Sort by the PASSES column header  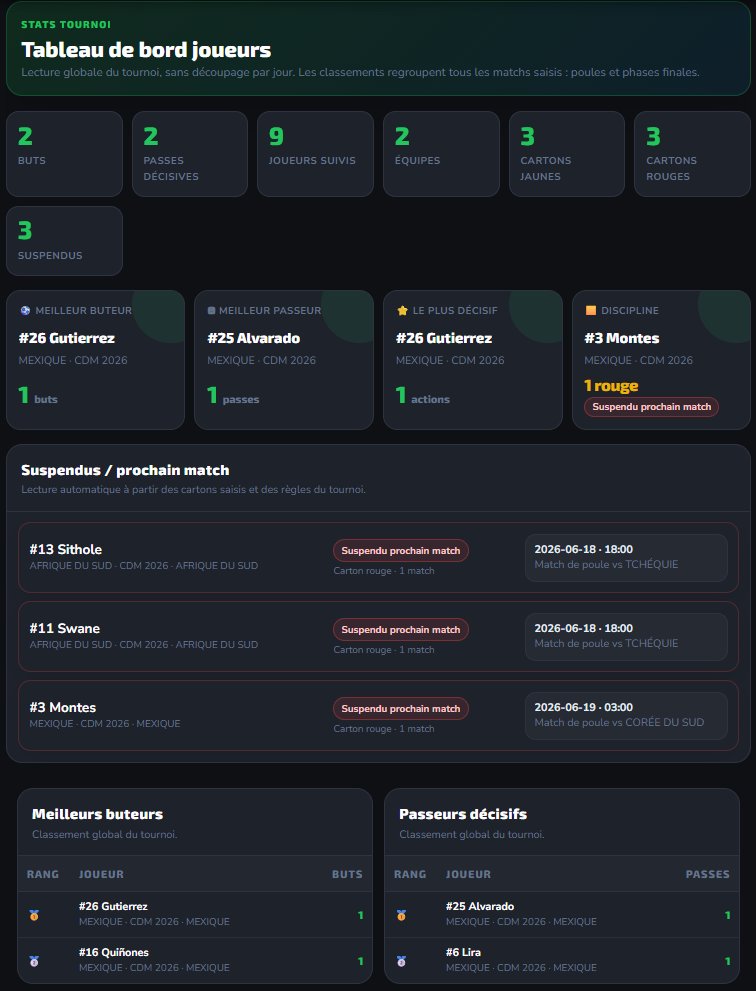[708, 874]
